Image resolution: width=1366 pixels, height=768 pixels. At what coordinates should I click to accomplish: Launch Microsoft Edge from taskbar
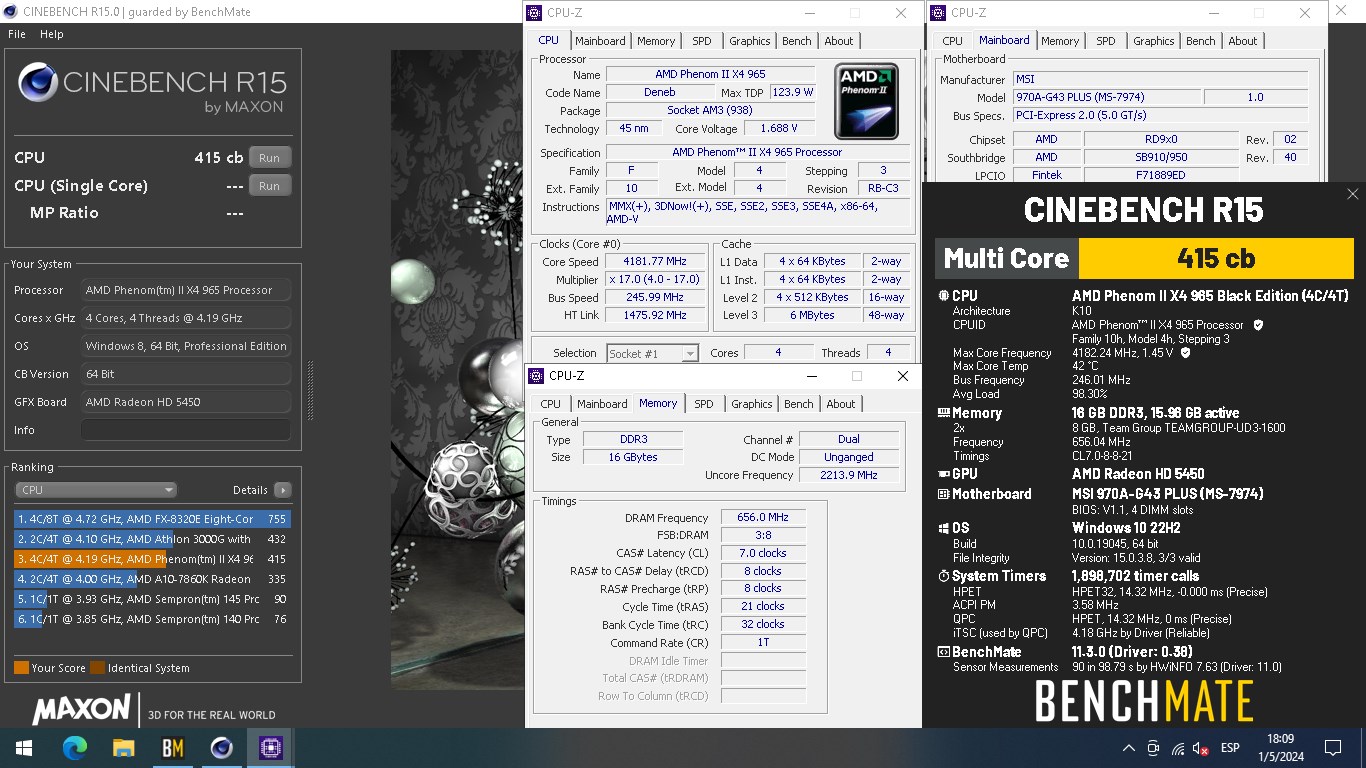pos(75,748)
